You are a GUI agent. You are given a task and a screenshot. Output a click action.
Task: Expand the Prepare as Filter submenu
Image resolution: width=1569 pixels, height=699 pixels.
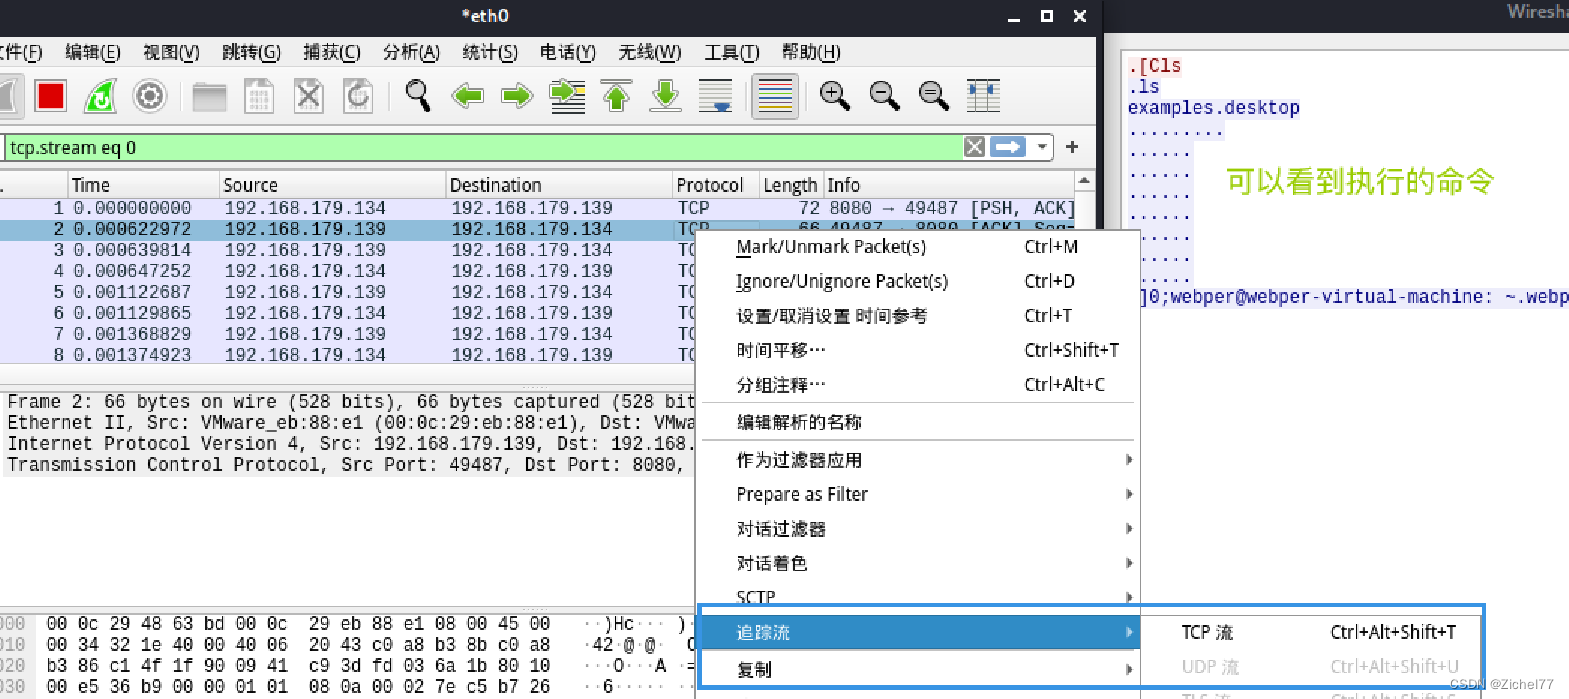[918, 494]
